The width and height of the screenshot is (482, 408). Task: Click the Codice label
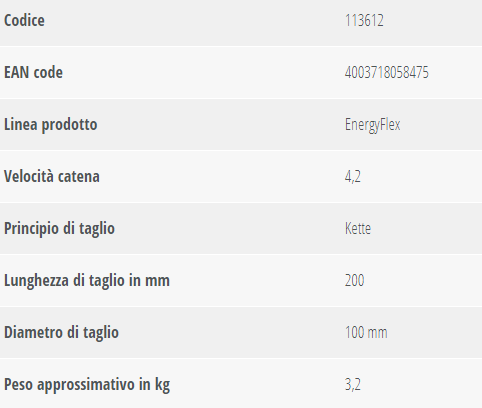pos(24,20)
